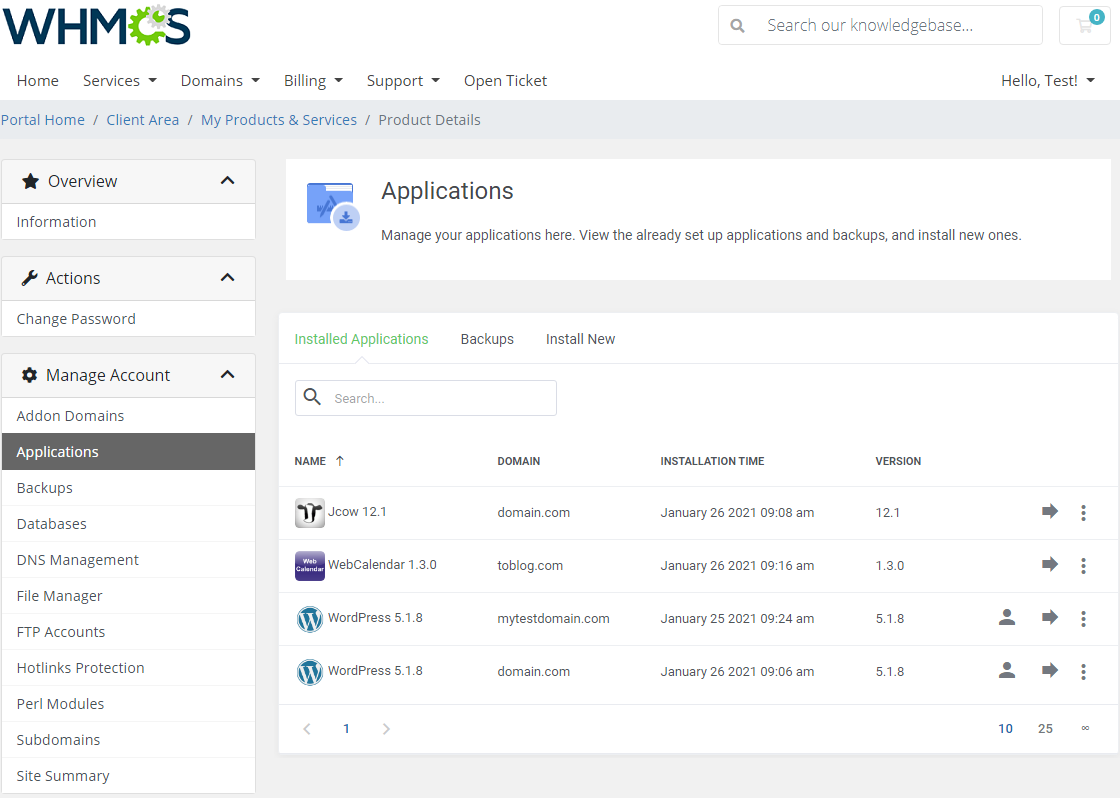
Task: Collapse the Overview panel chevron
Action: [227, 181]
